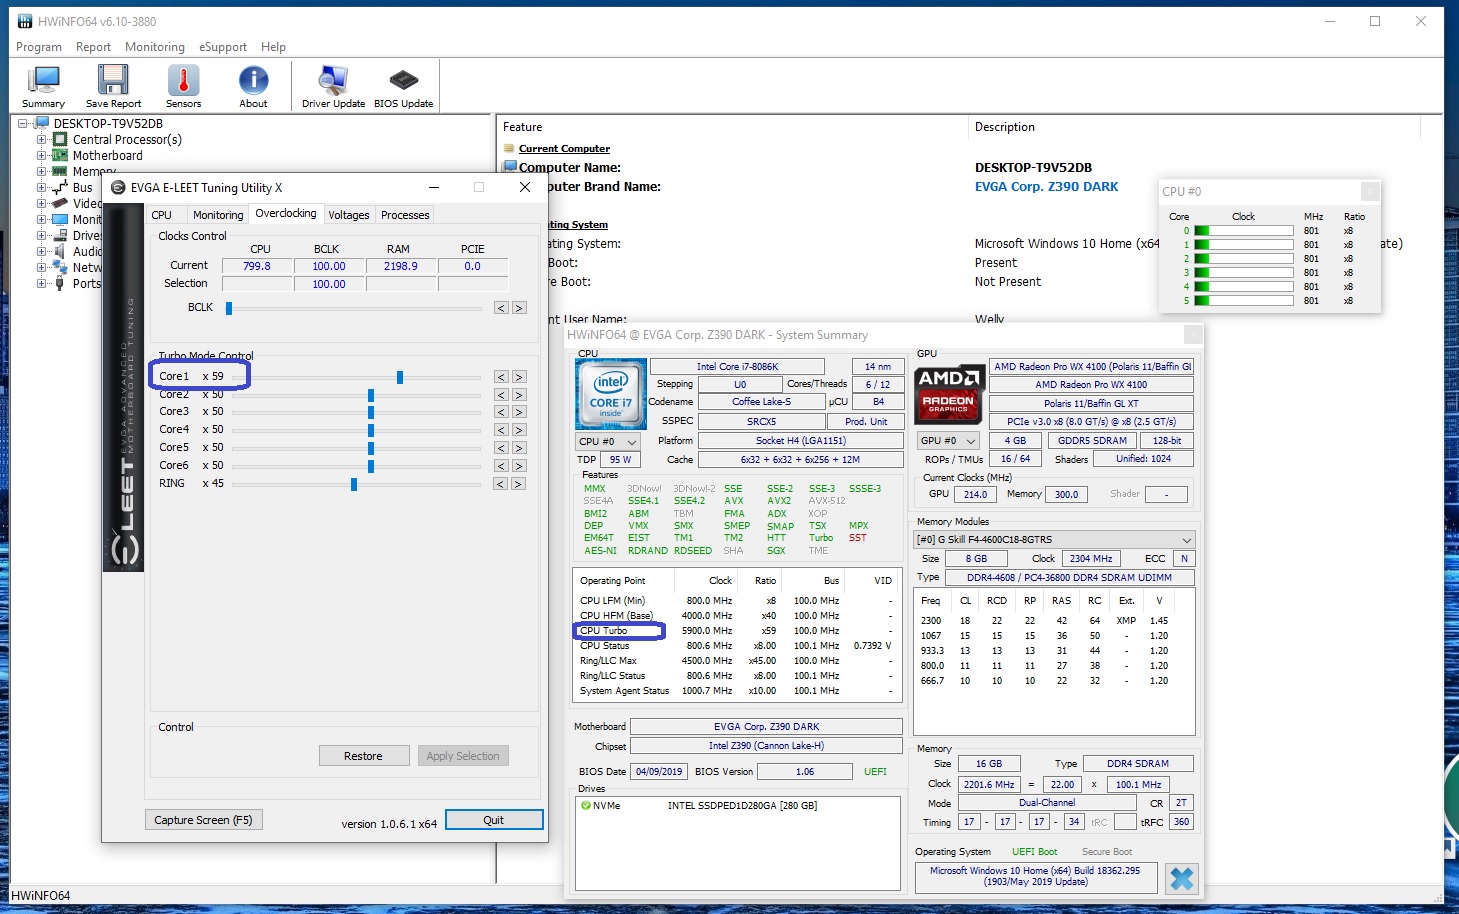The image size is (1459, 914).
Task: Expand the Ports tree node
Action: click(42, 284)
